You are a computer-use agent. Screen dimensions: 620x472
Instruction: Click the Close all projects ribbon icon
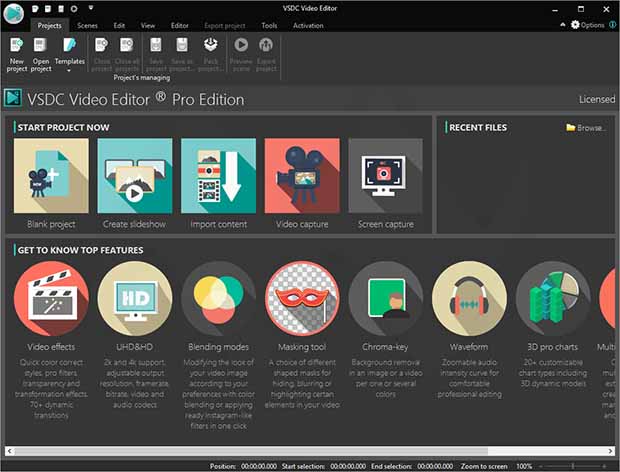[x=127, y=45]
